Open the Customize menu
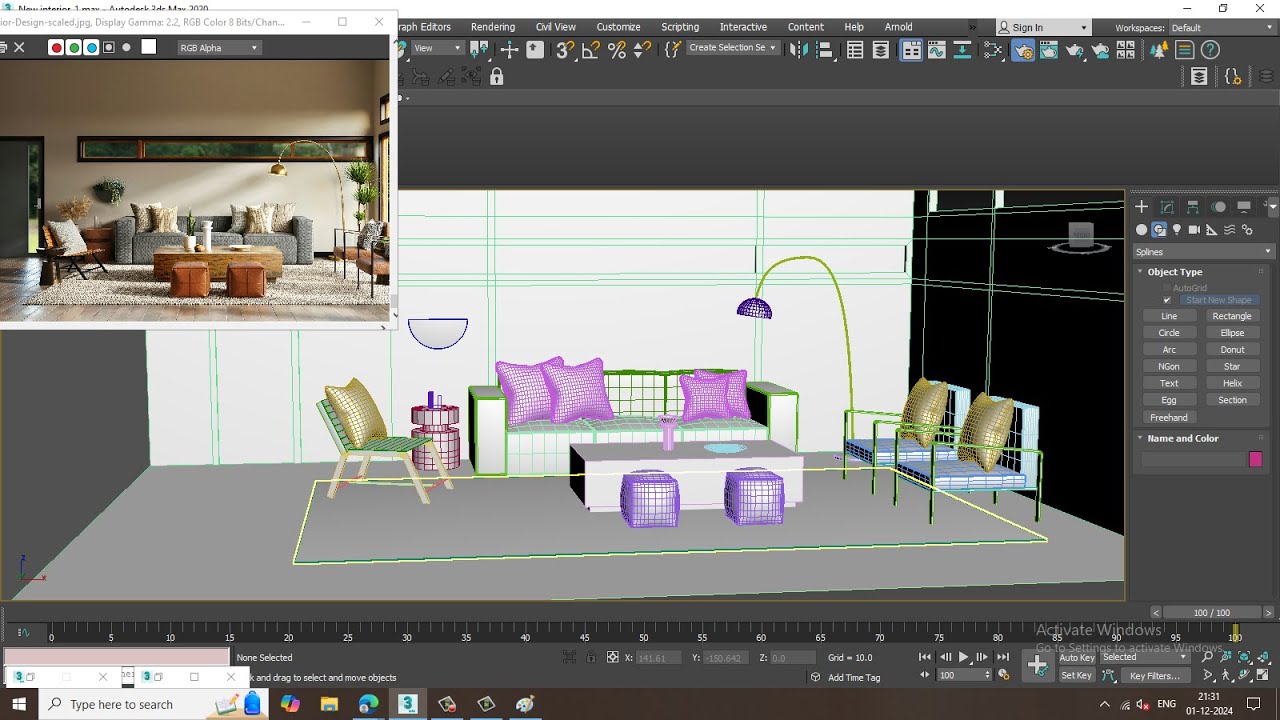 coord(619,27)
